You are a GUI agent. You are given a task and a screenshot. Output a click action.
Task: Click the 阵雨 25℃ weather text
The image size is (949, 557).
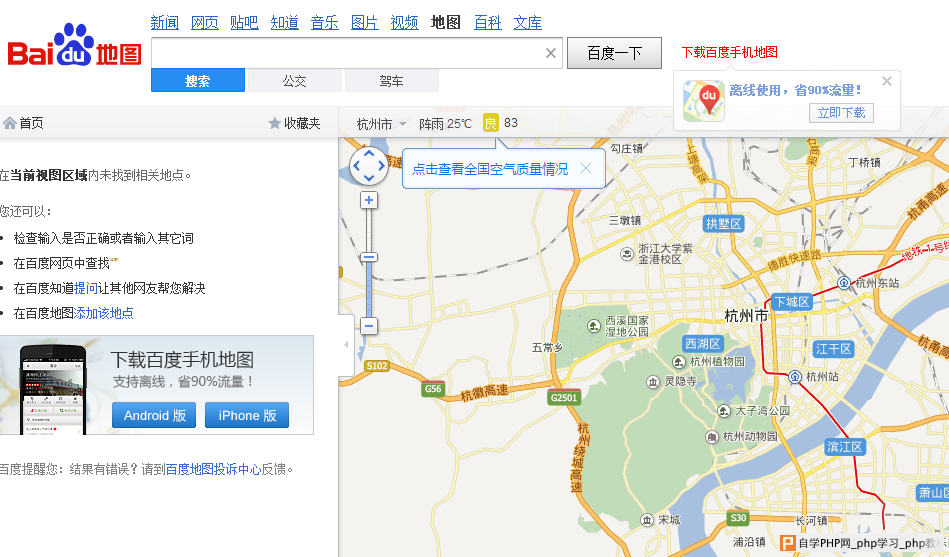coord(445,124)
